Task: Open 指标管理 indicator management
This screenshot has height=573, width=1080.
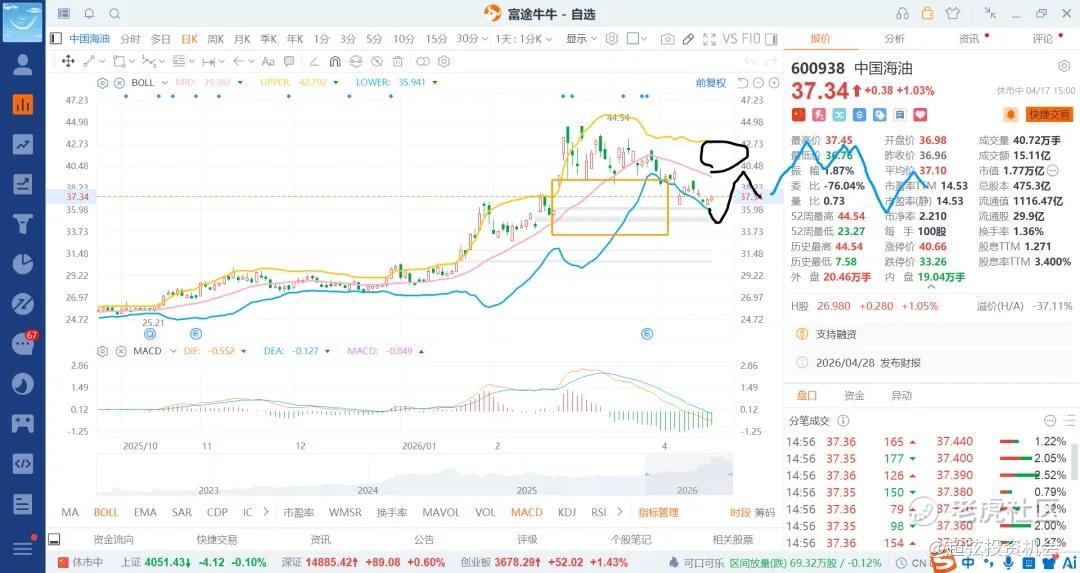Action: pos(658,512)
